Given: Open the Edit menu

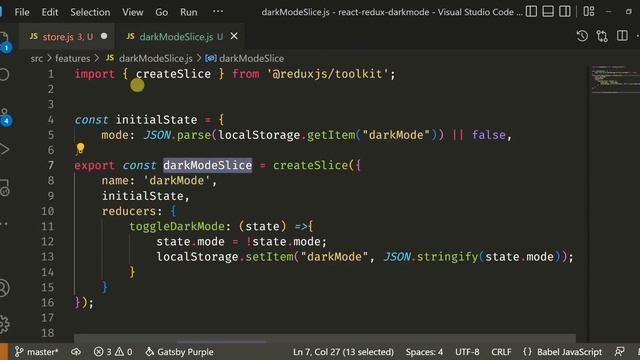Looking at the screenshot, I should (x=50, y=12).
